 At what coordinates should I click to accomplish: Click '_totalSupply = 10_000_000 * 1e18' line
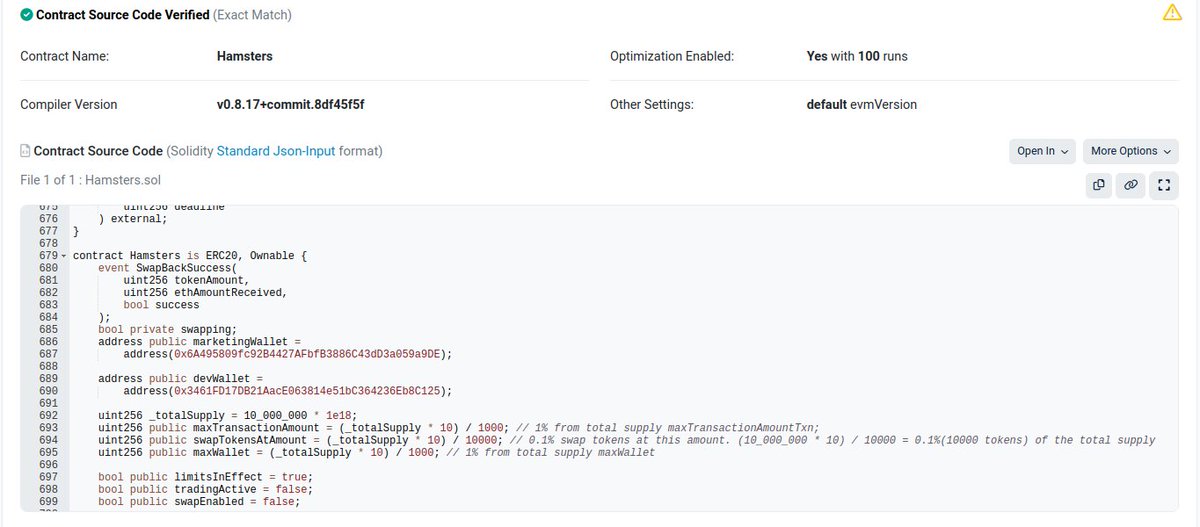click(x=228, y=416)
